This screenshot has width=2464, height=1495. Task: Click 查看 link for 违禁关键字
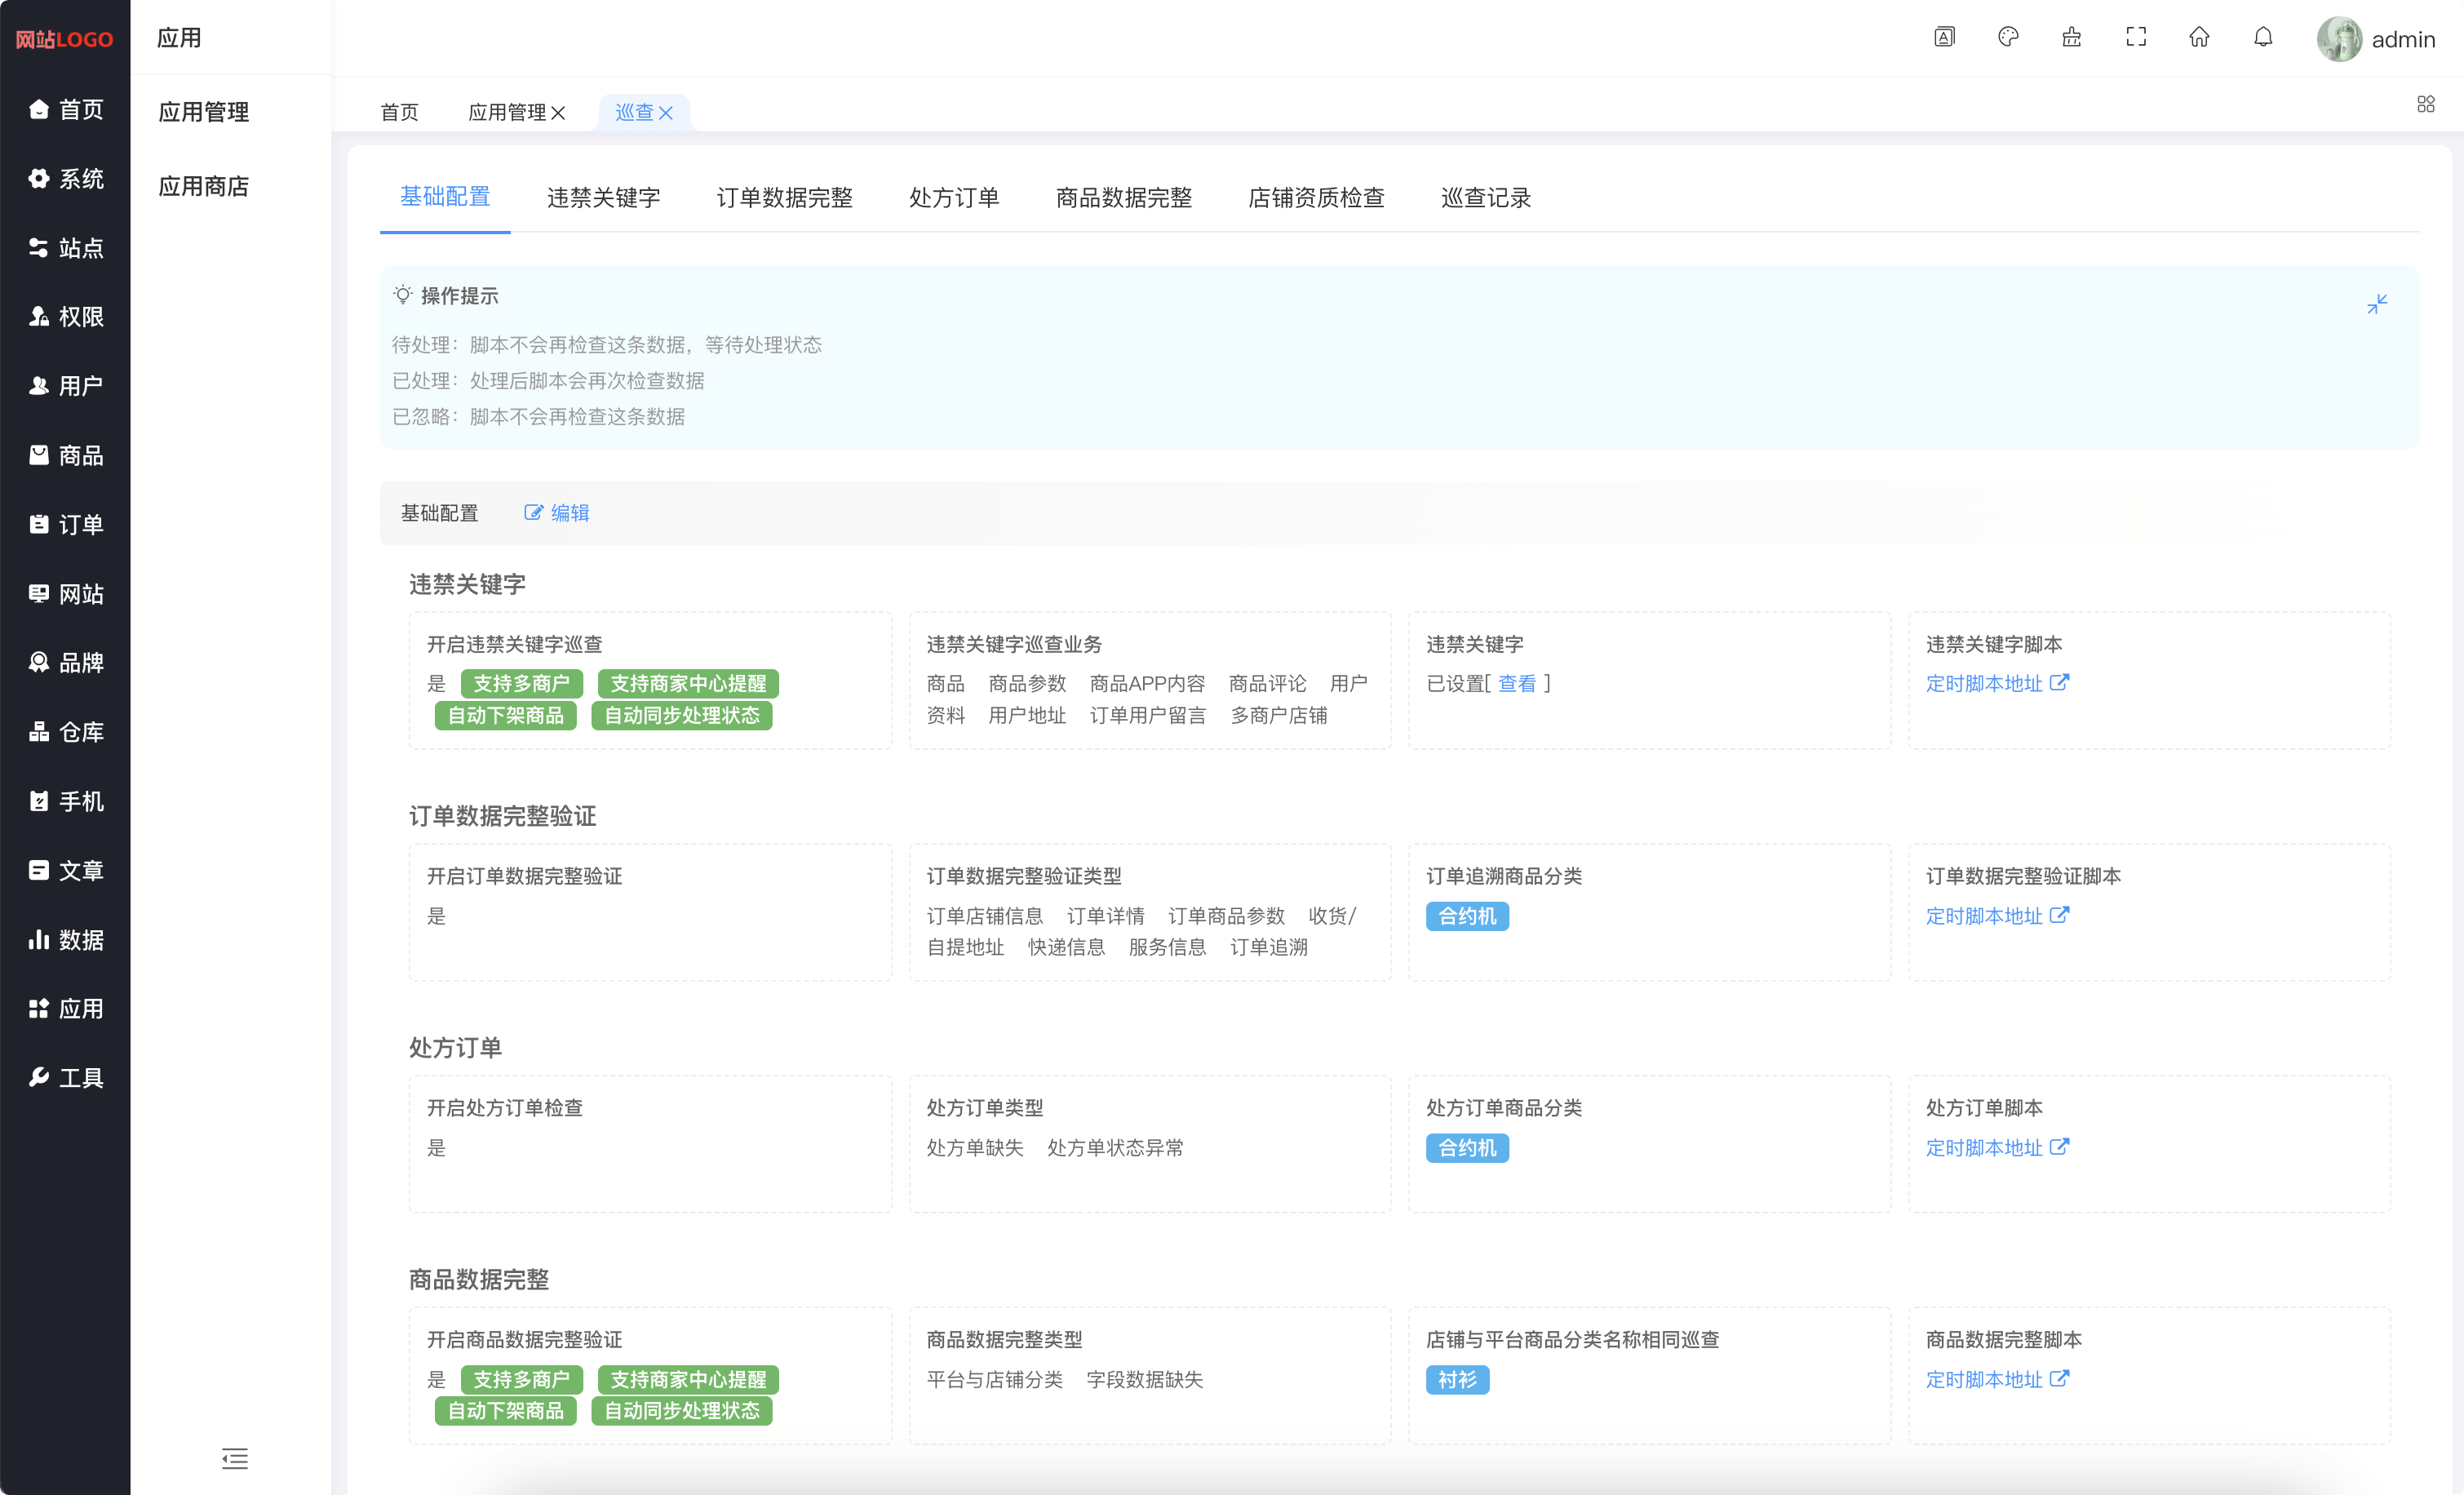1516,684
